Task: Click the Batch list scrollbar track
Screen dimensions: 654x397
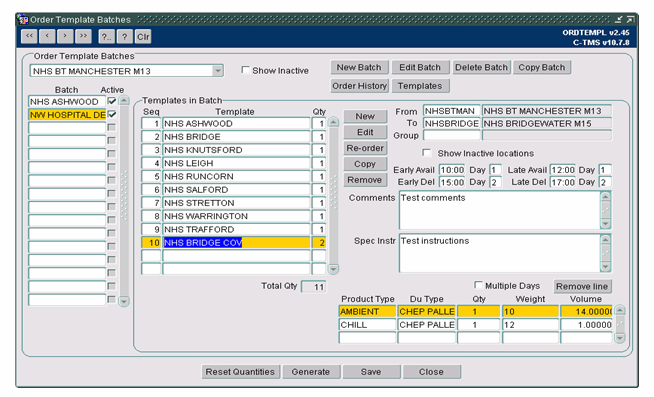Action: [x=124, y=200]
